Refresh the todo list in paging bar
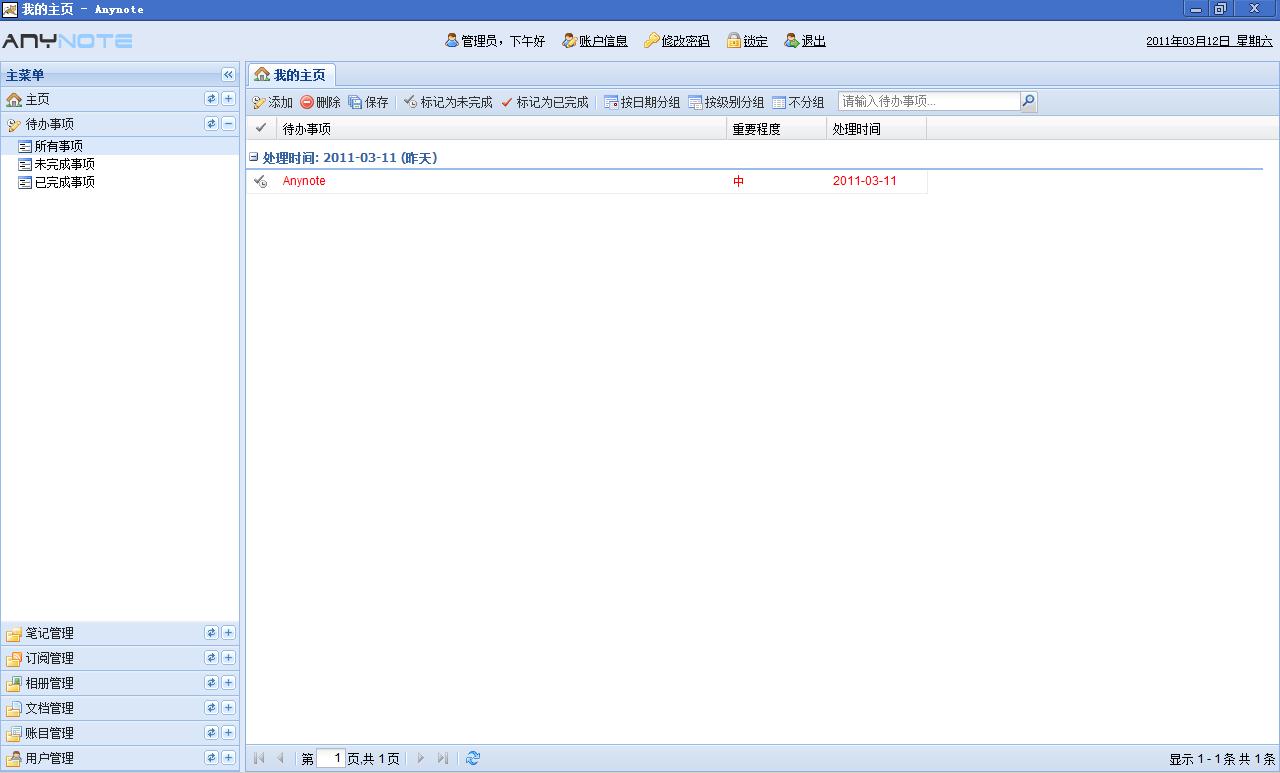Viewport: 1280px width, 773px height. (473, 758)
